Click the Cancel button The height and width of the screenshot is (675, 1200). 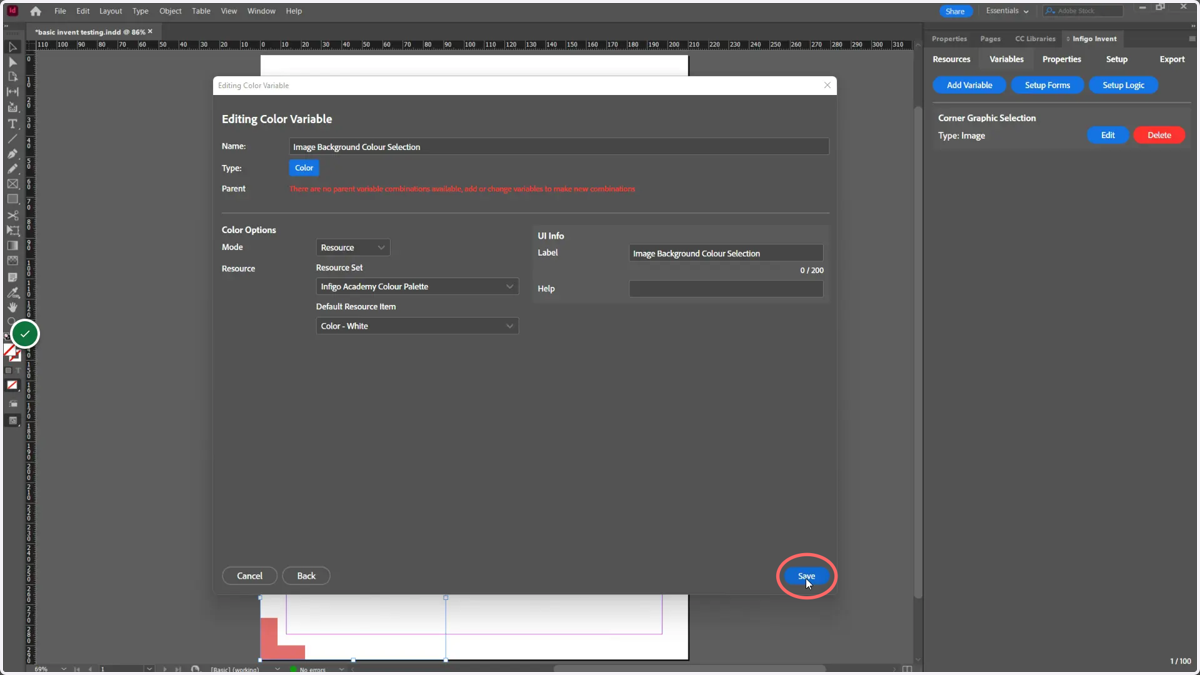(x=249, y=576)
